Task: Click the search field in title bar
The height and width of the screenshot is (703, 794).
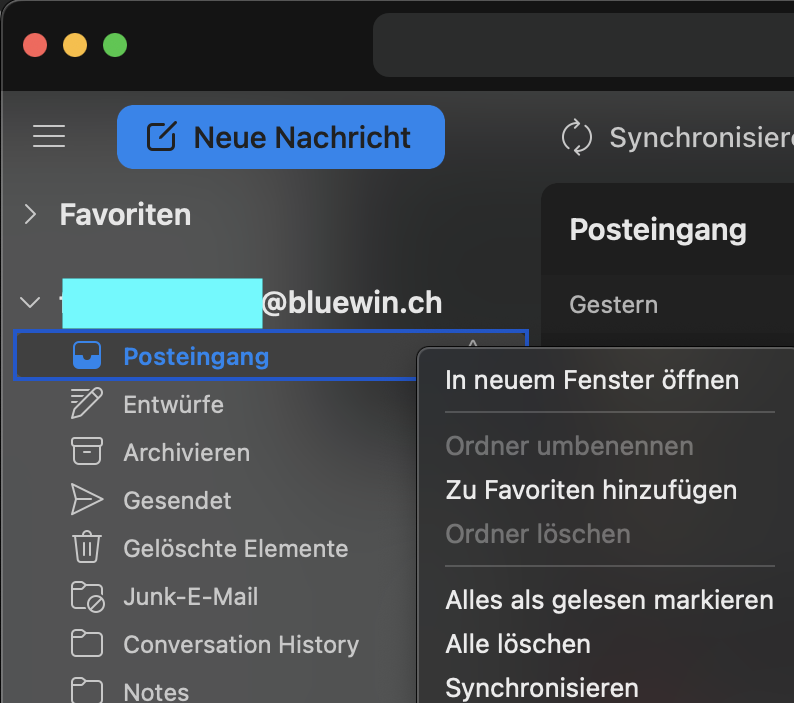Action: [x=583, y=45]
